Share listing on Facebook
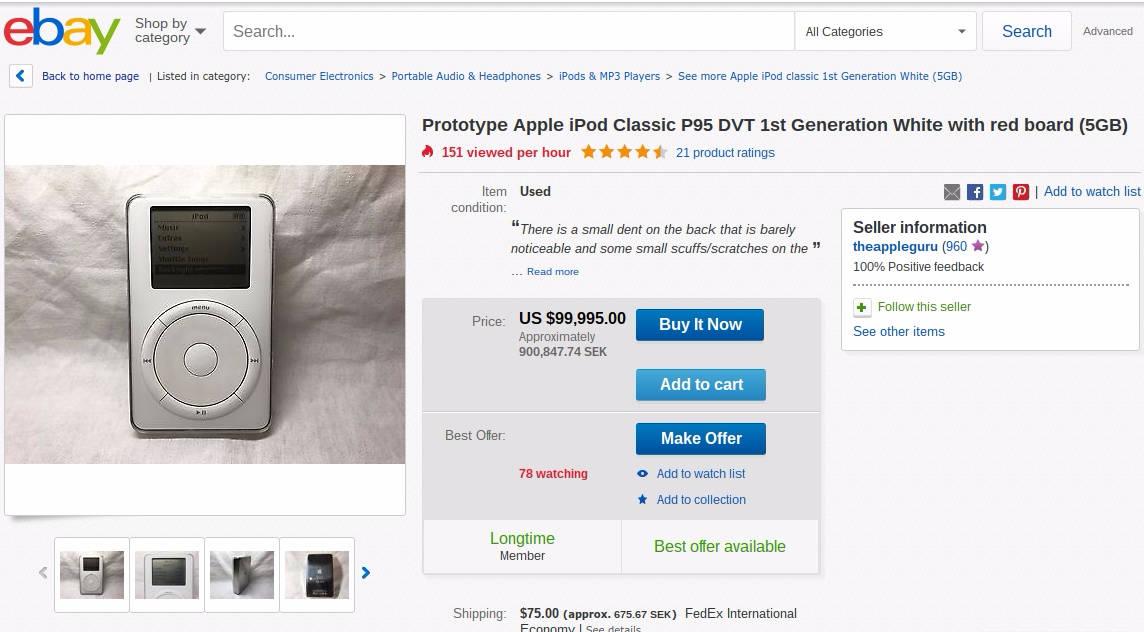 click(x=975, y=192)
